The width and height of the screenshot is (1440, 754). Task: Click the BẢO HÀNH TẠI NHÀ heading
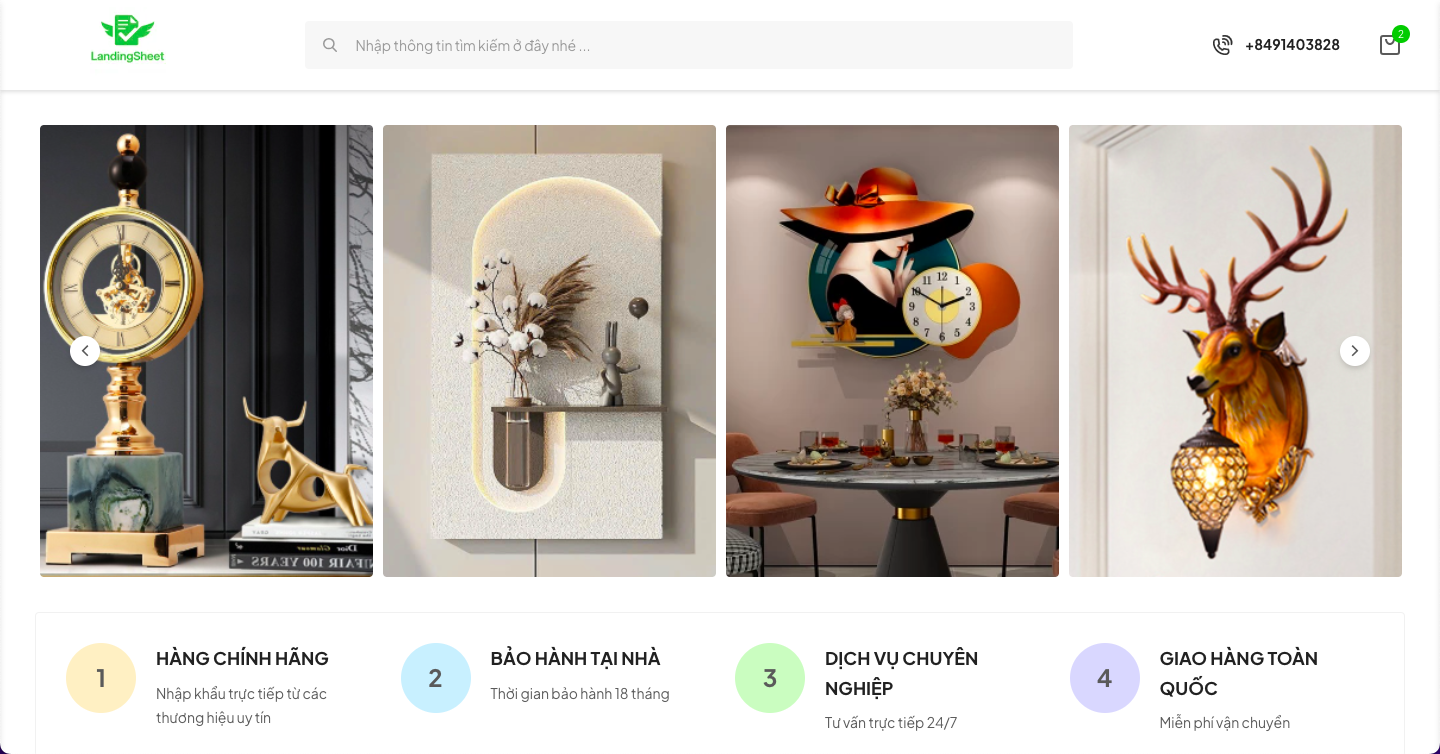576,658
